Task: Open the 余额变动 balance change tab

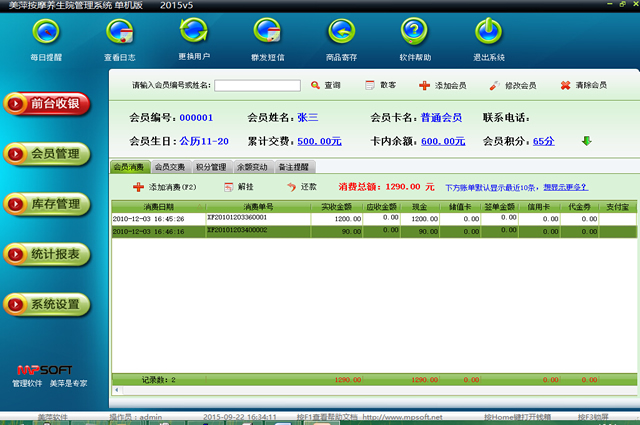Action: point(251,167)
